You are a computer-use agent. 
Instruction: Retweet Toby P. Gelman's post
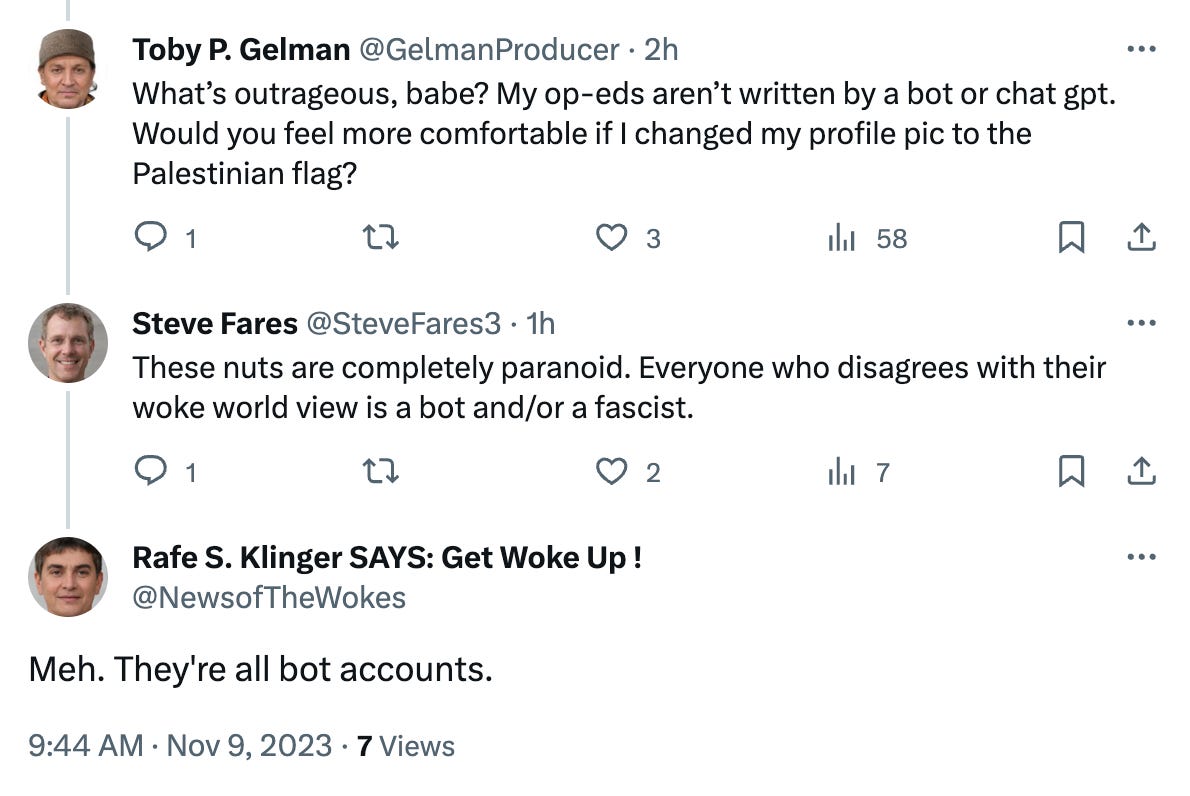[x=380, y=238]
